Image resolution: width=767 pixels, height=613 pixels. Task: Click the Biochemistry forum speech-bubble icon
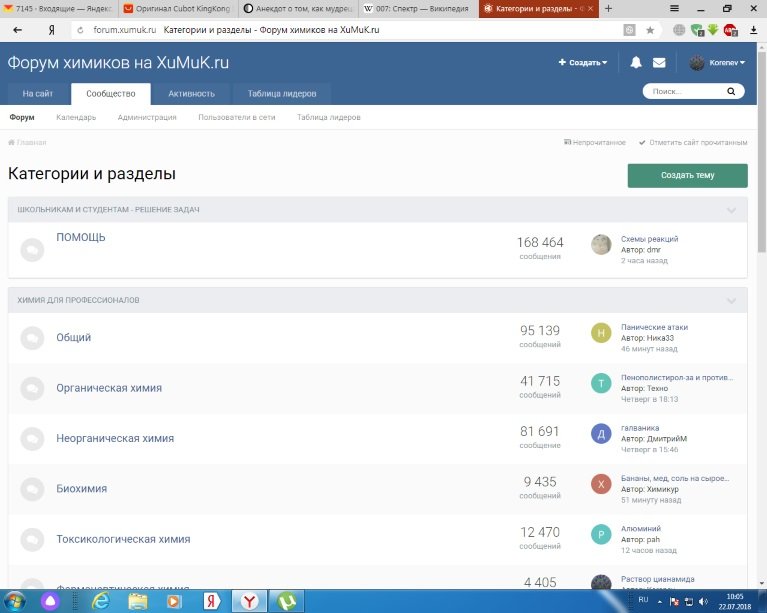(x=32, y=489)
